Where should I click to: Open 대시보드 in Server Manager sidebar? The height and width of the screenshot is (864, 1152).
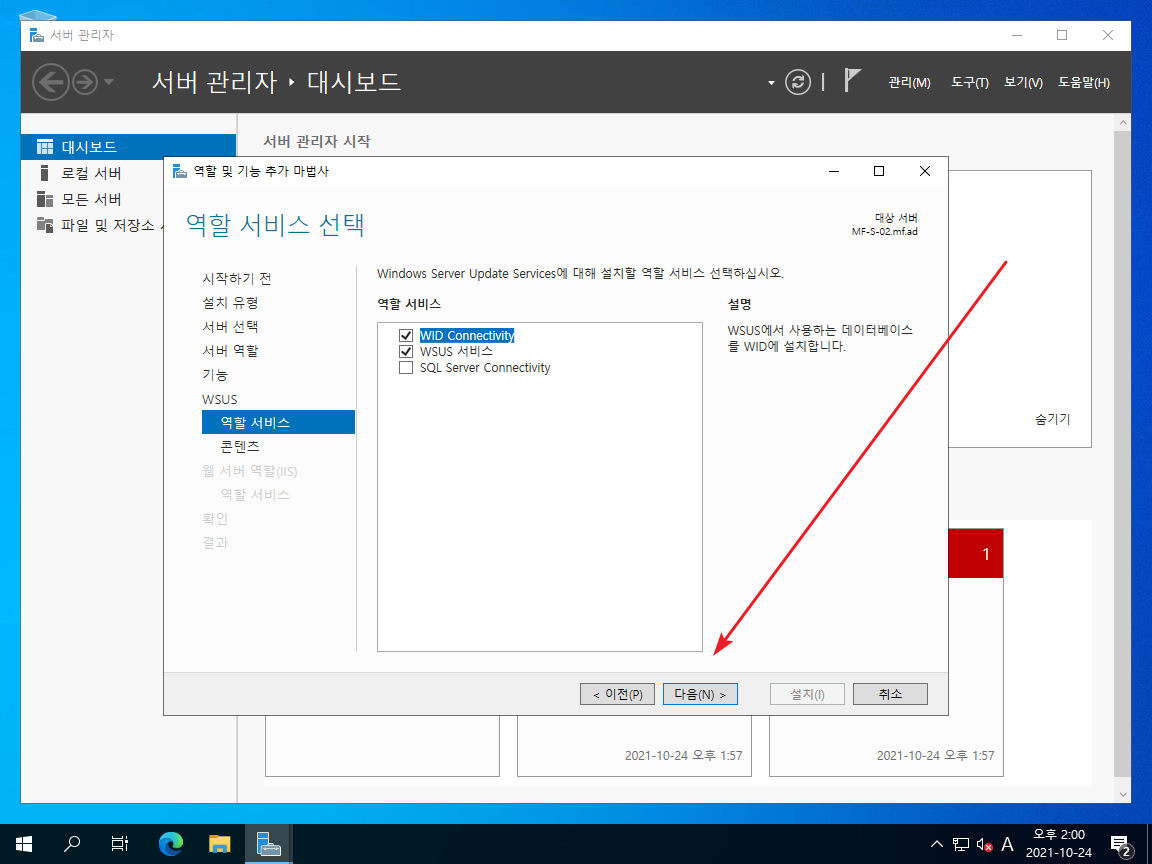129,147
